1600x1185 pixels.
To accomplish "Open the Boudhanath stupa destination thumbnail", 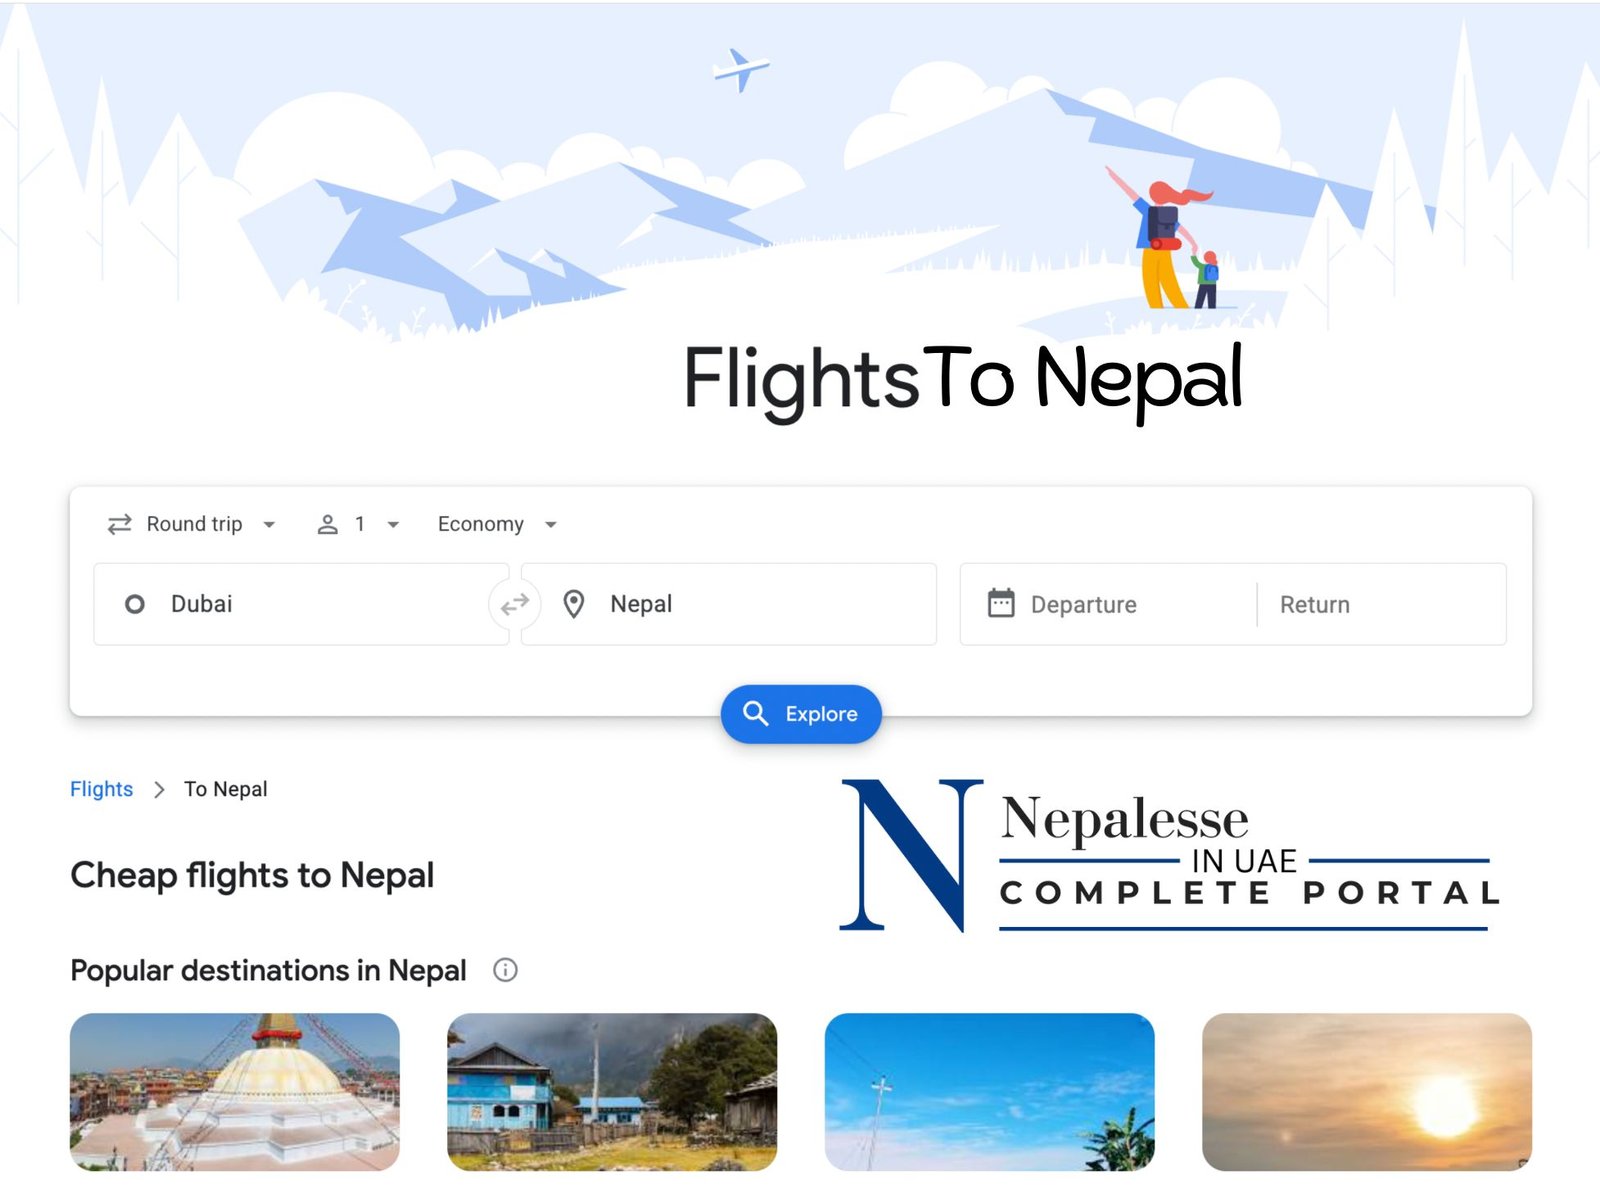I will (235, 1092).
